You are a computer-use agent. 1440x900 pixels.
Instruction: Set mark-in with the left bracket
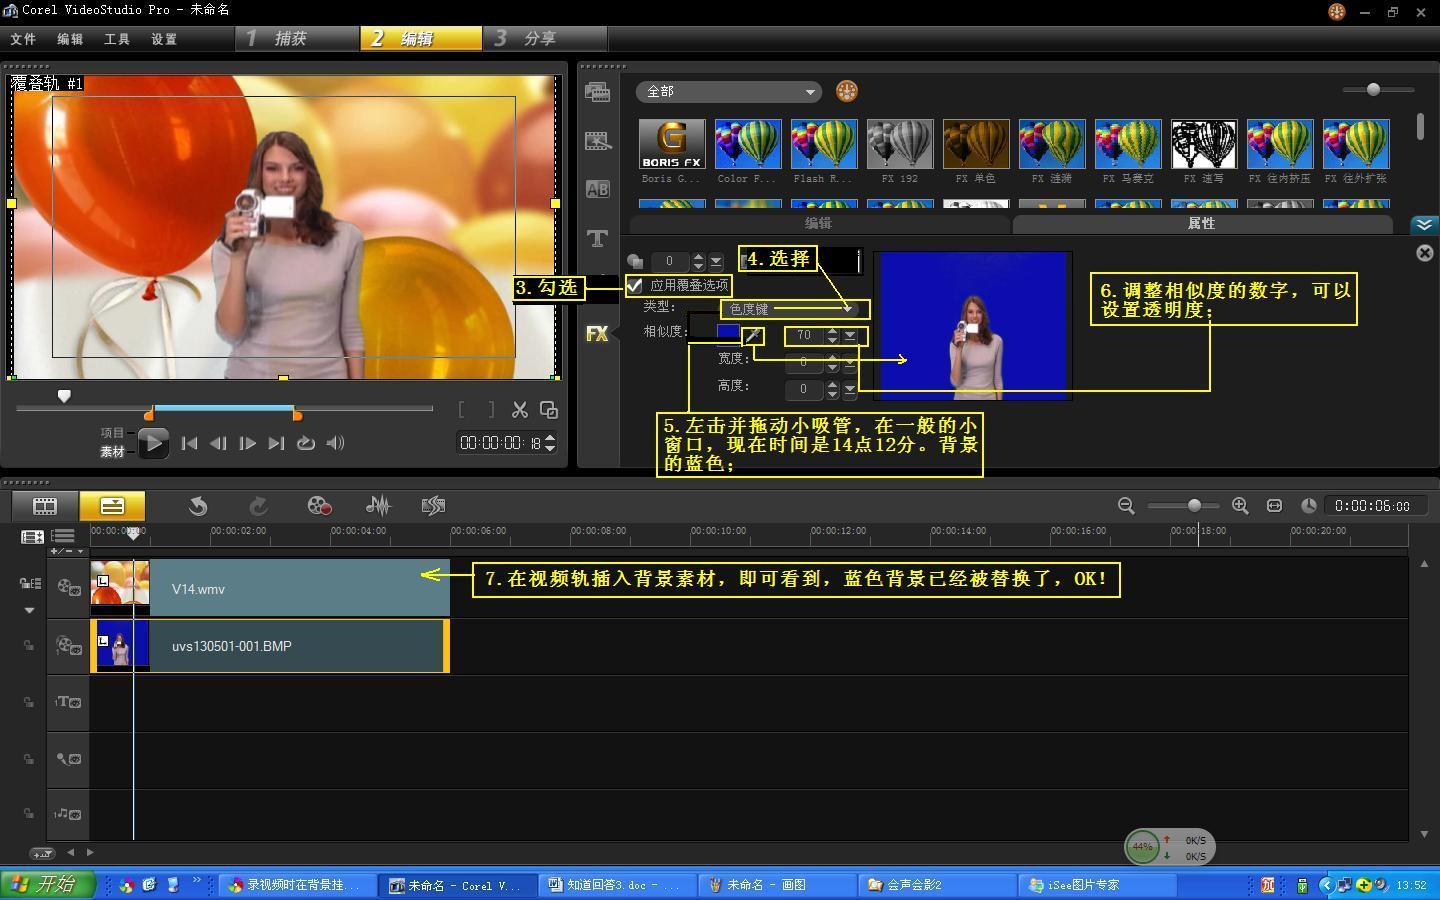[x=462, y=410]
